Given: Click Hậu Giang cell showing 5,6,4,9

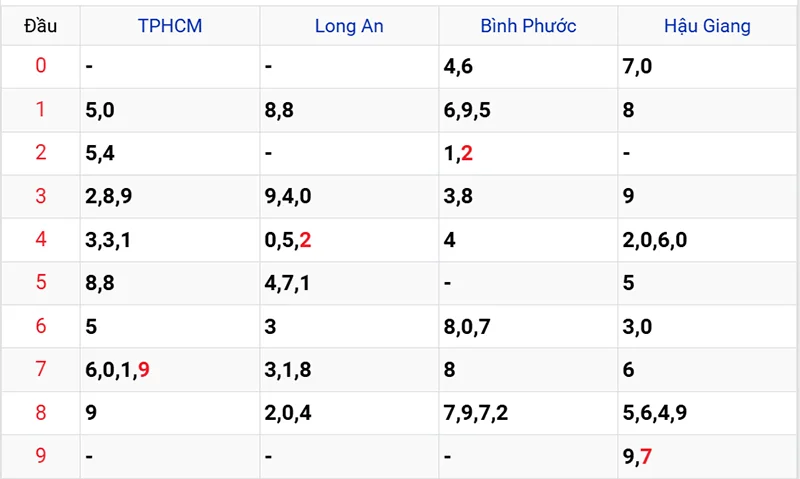Looking at the screenshot, I should tap(654, 413).
